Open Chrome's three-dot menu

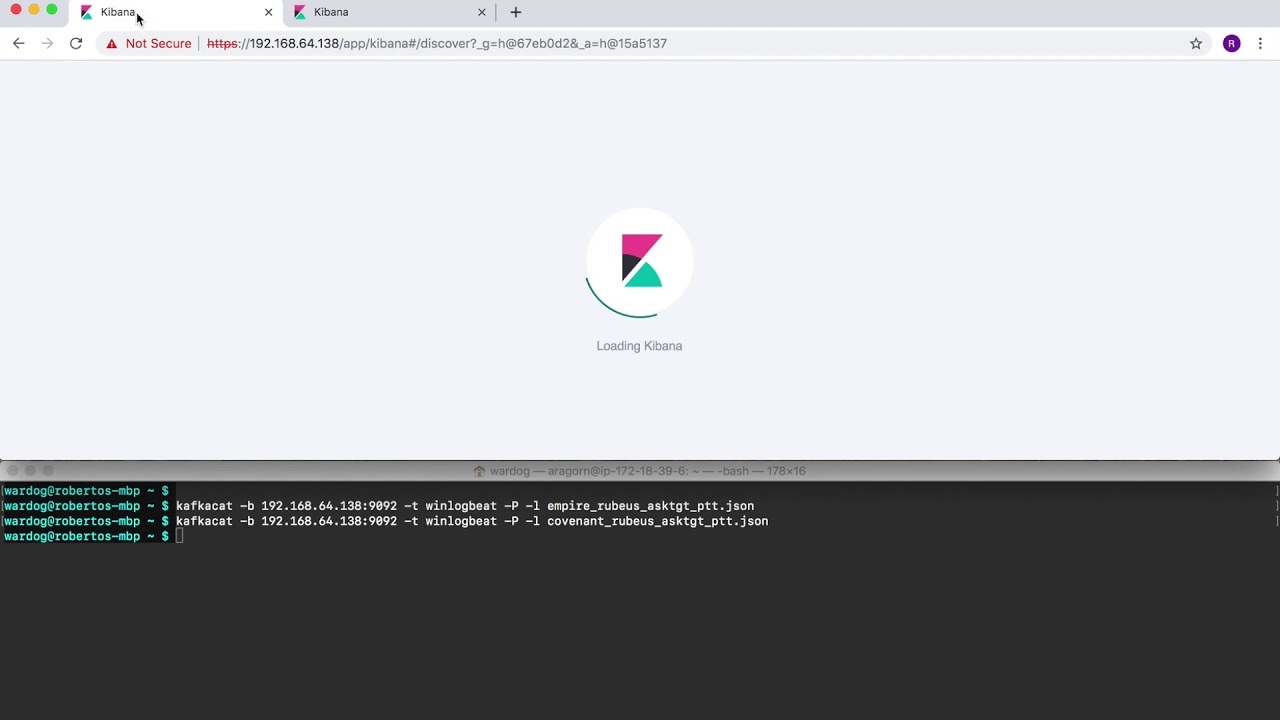pyautogui.click(x=1260, y=43)
